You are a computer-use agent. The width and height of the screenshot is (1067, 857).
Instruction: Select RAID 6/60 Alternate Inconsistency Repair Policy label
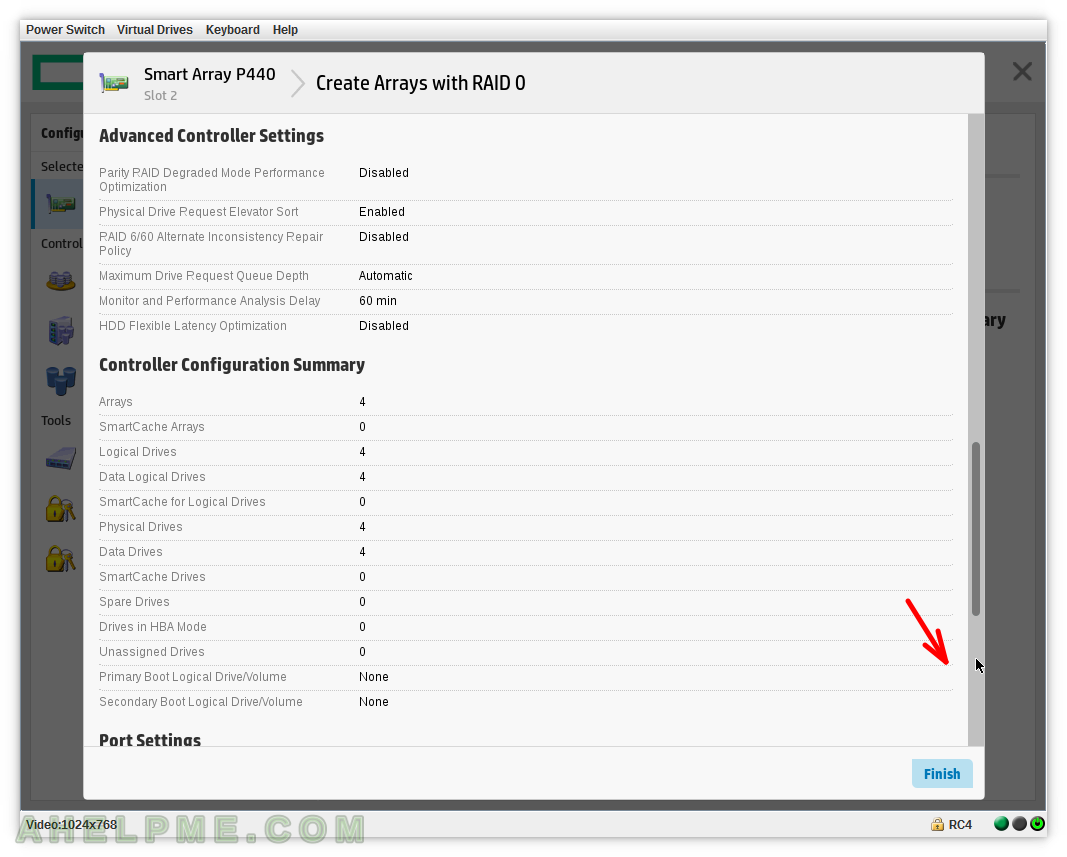tap(211, 244)
